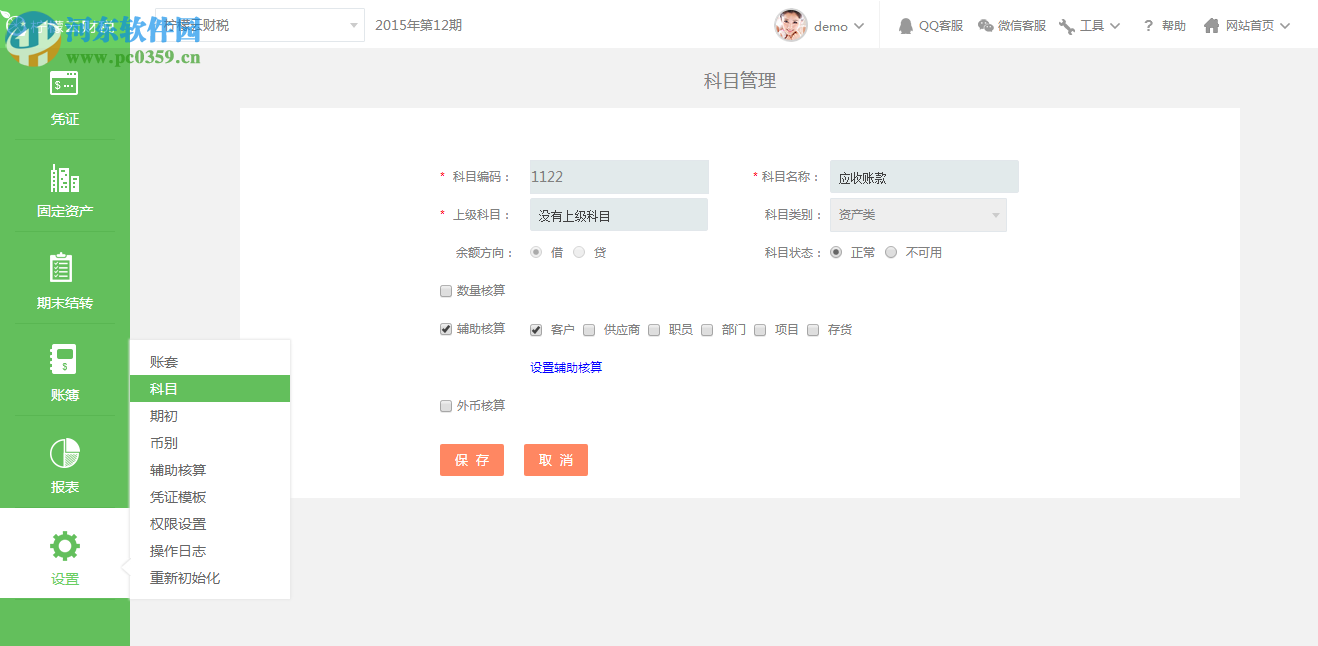The height and width of the screenshot is (646, 1318).
Task: Open the 凭证 (voucher) module
Action: (x=64, y=97)
